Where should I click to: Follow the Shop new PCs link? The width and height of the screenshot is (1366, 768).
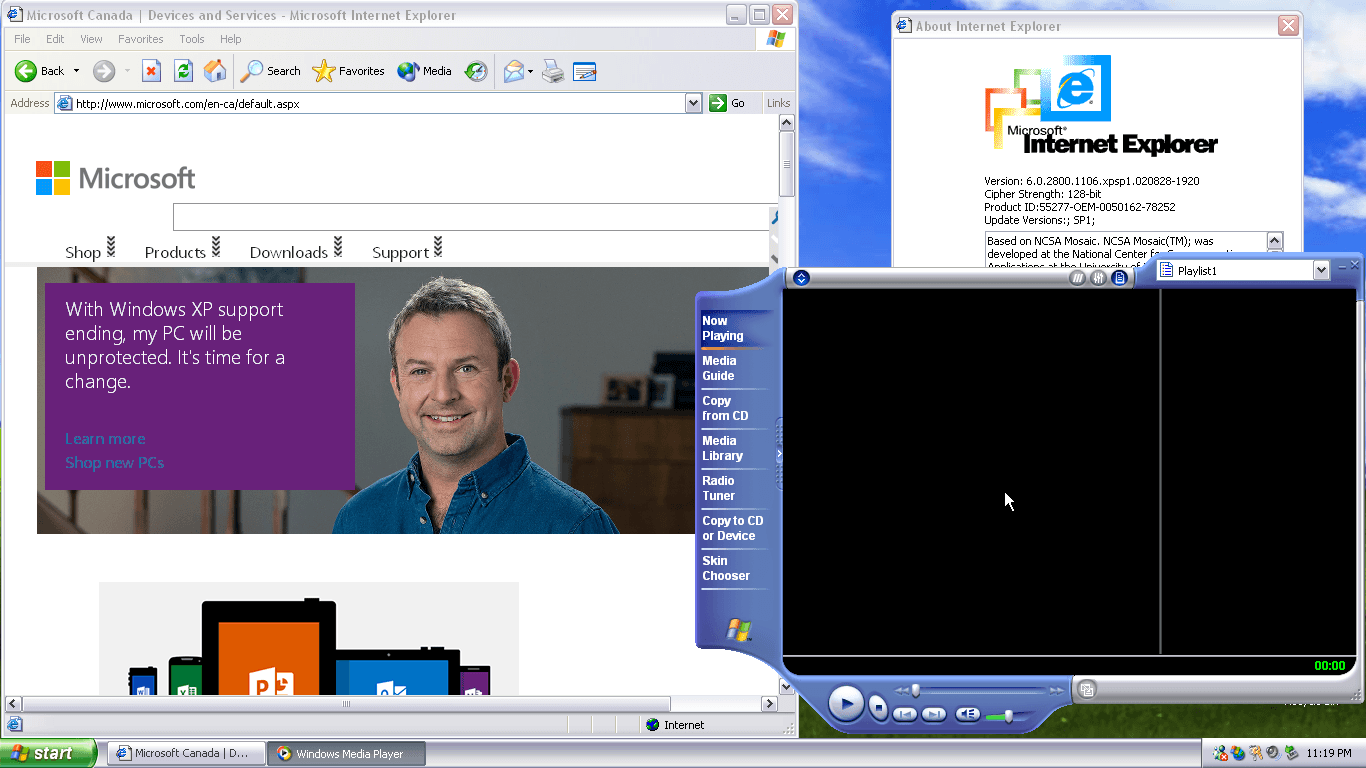tap(115, 463)
